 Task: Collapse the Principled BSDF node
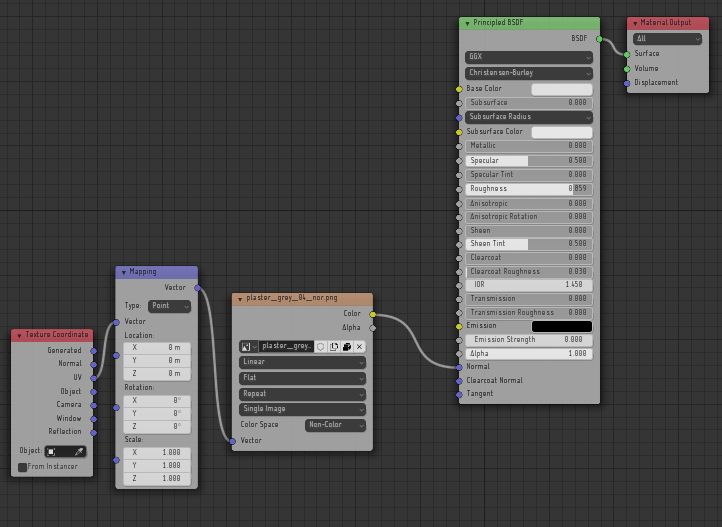click(468, 23)
